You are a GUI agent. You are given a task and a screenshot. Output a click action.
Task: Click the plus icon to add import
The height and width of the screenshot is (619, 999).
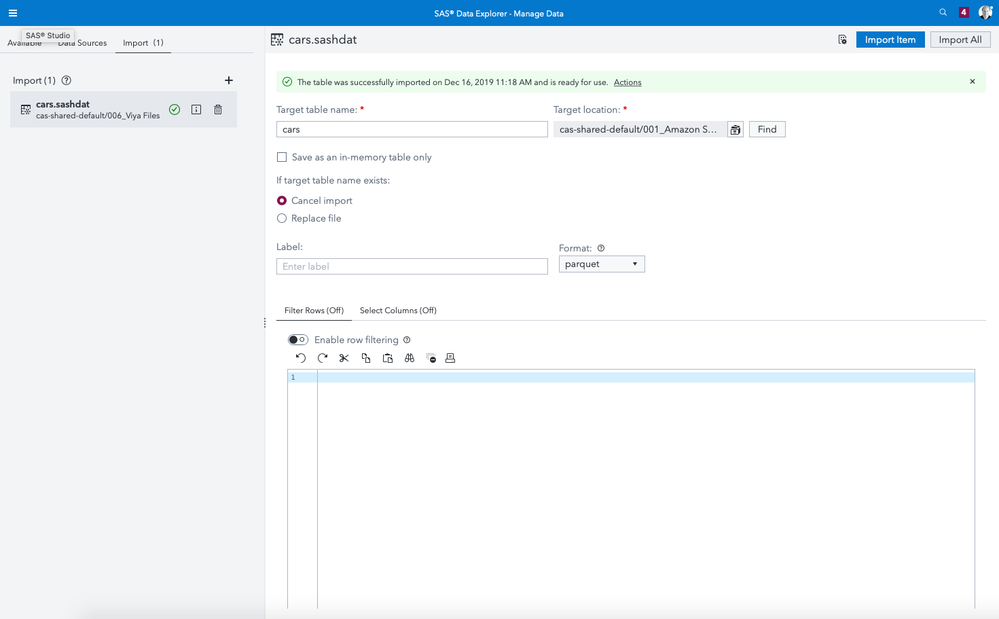click(x=229, y=80)
